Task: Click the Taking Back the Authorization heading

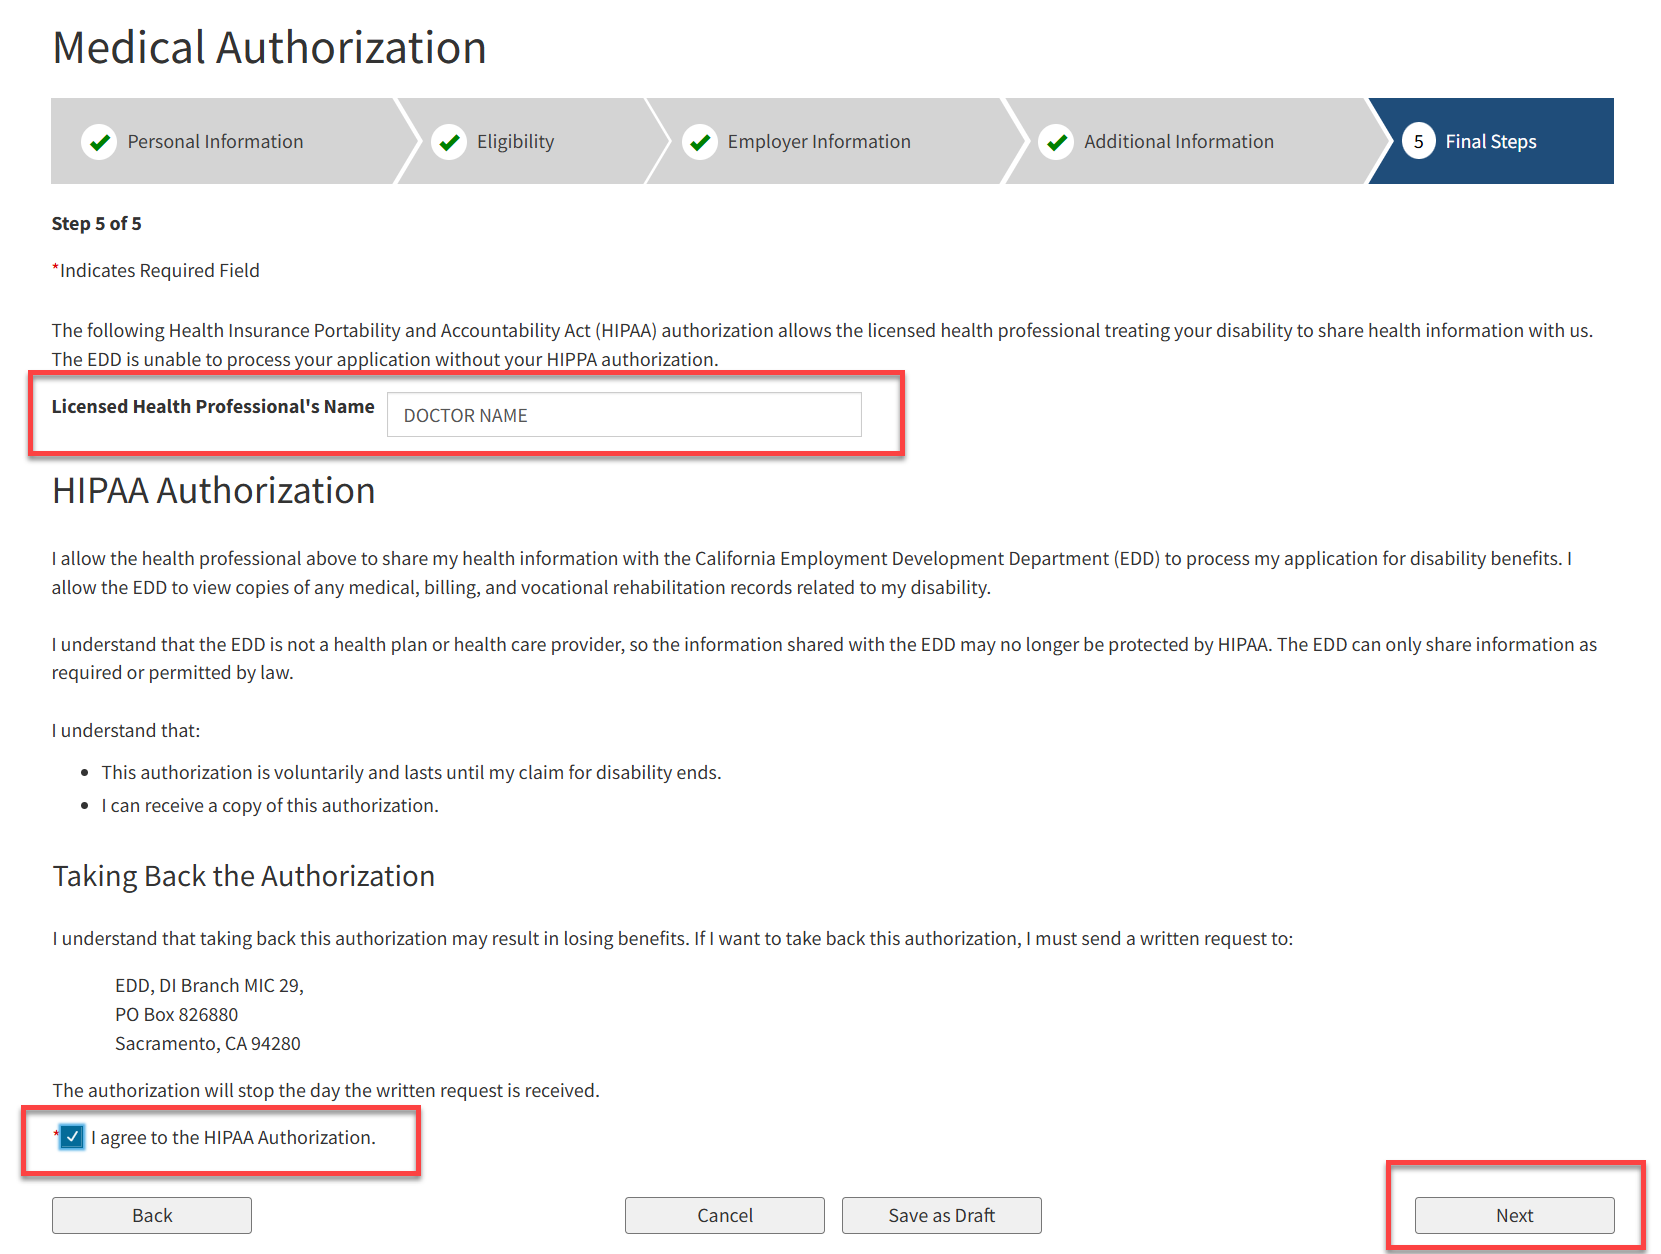Action: click(x=243, y=876)
